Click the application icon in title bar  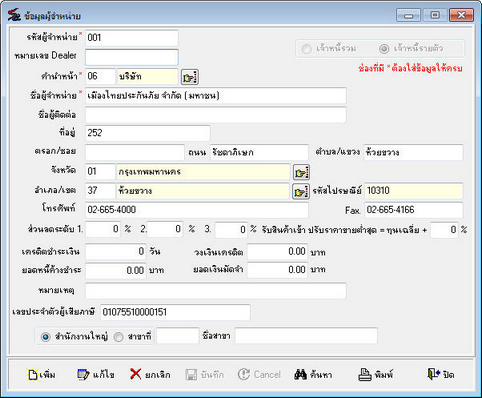point(14,15)
